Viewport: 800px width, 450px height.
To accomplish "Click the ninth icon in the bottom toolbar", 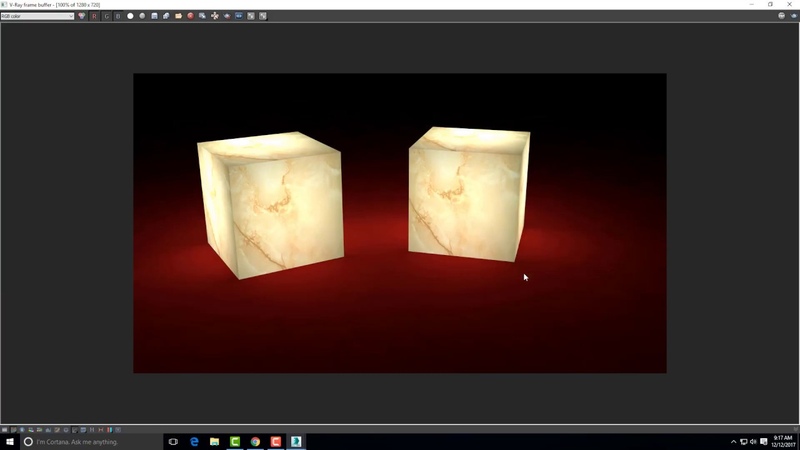I will (74, 430).
